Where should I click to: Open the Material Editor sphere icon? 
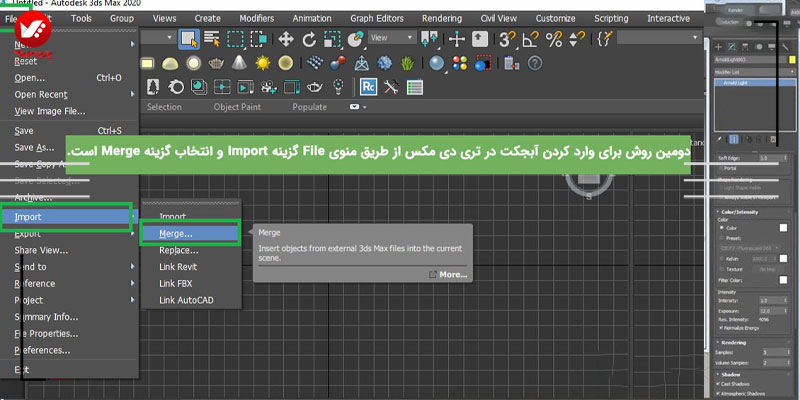click(436, 63)
